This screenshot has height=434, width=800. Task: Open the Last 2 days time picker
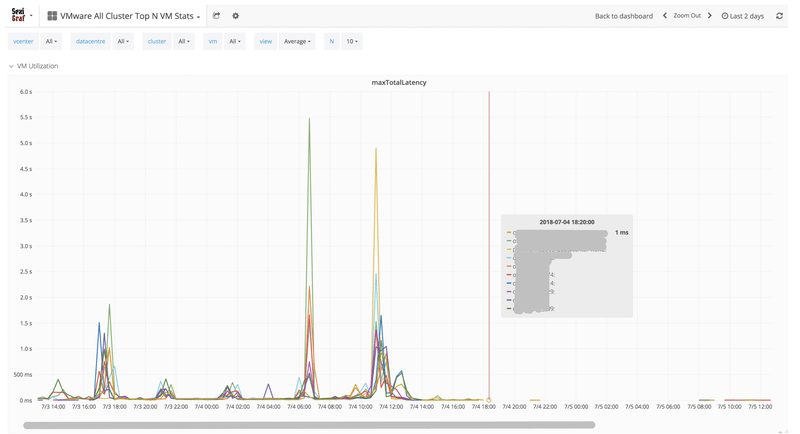pyautogui.click(x=742, y=16)
